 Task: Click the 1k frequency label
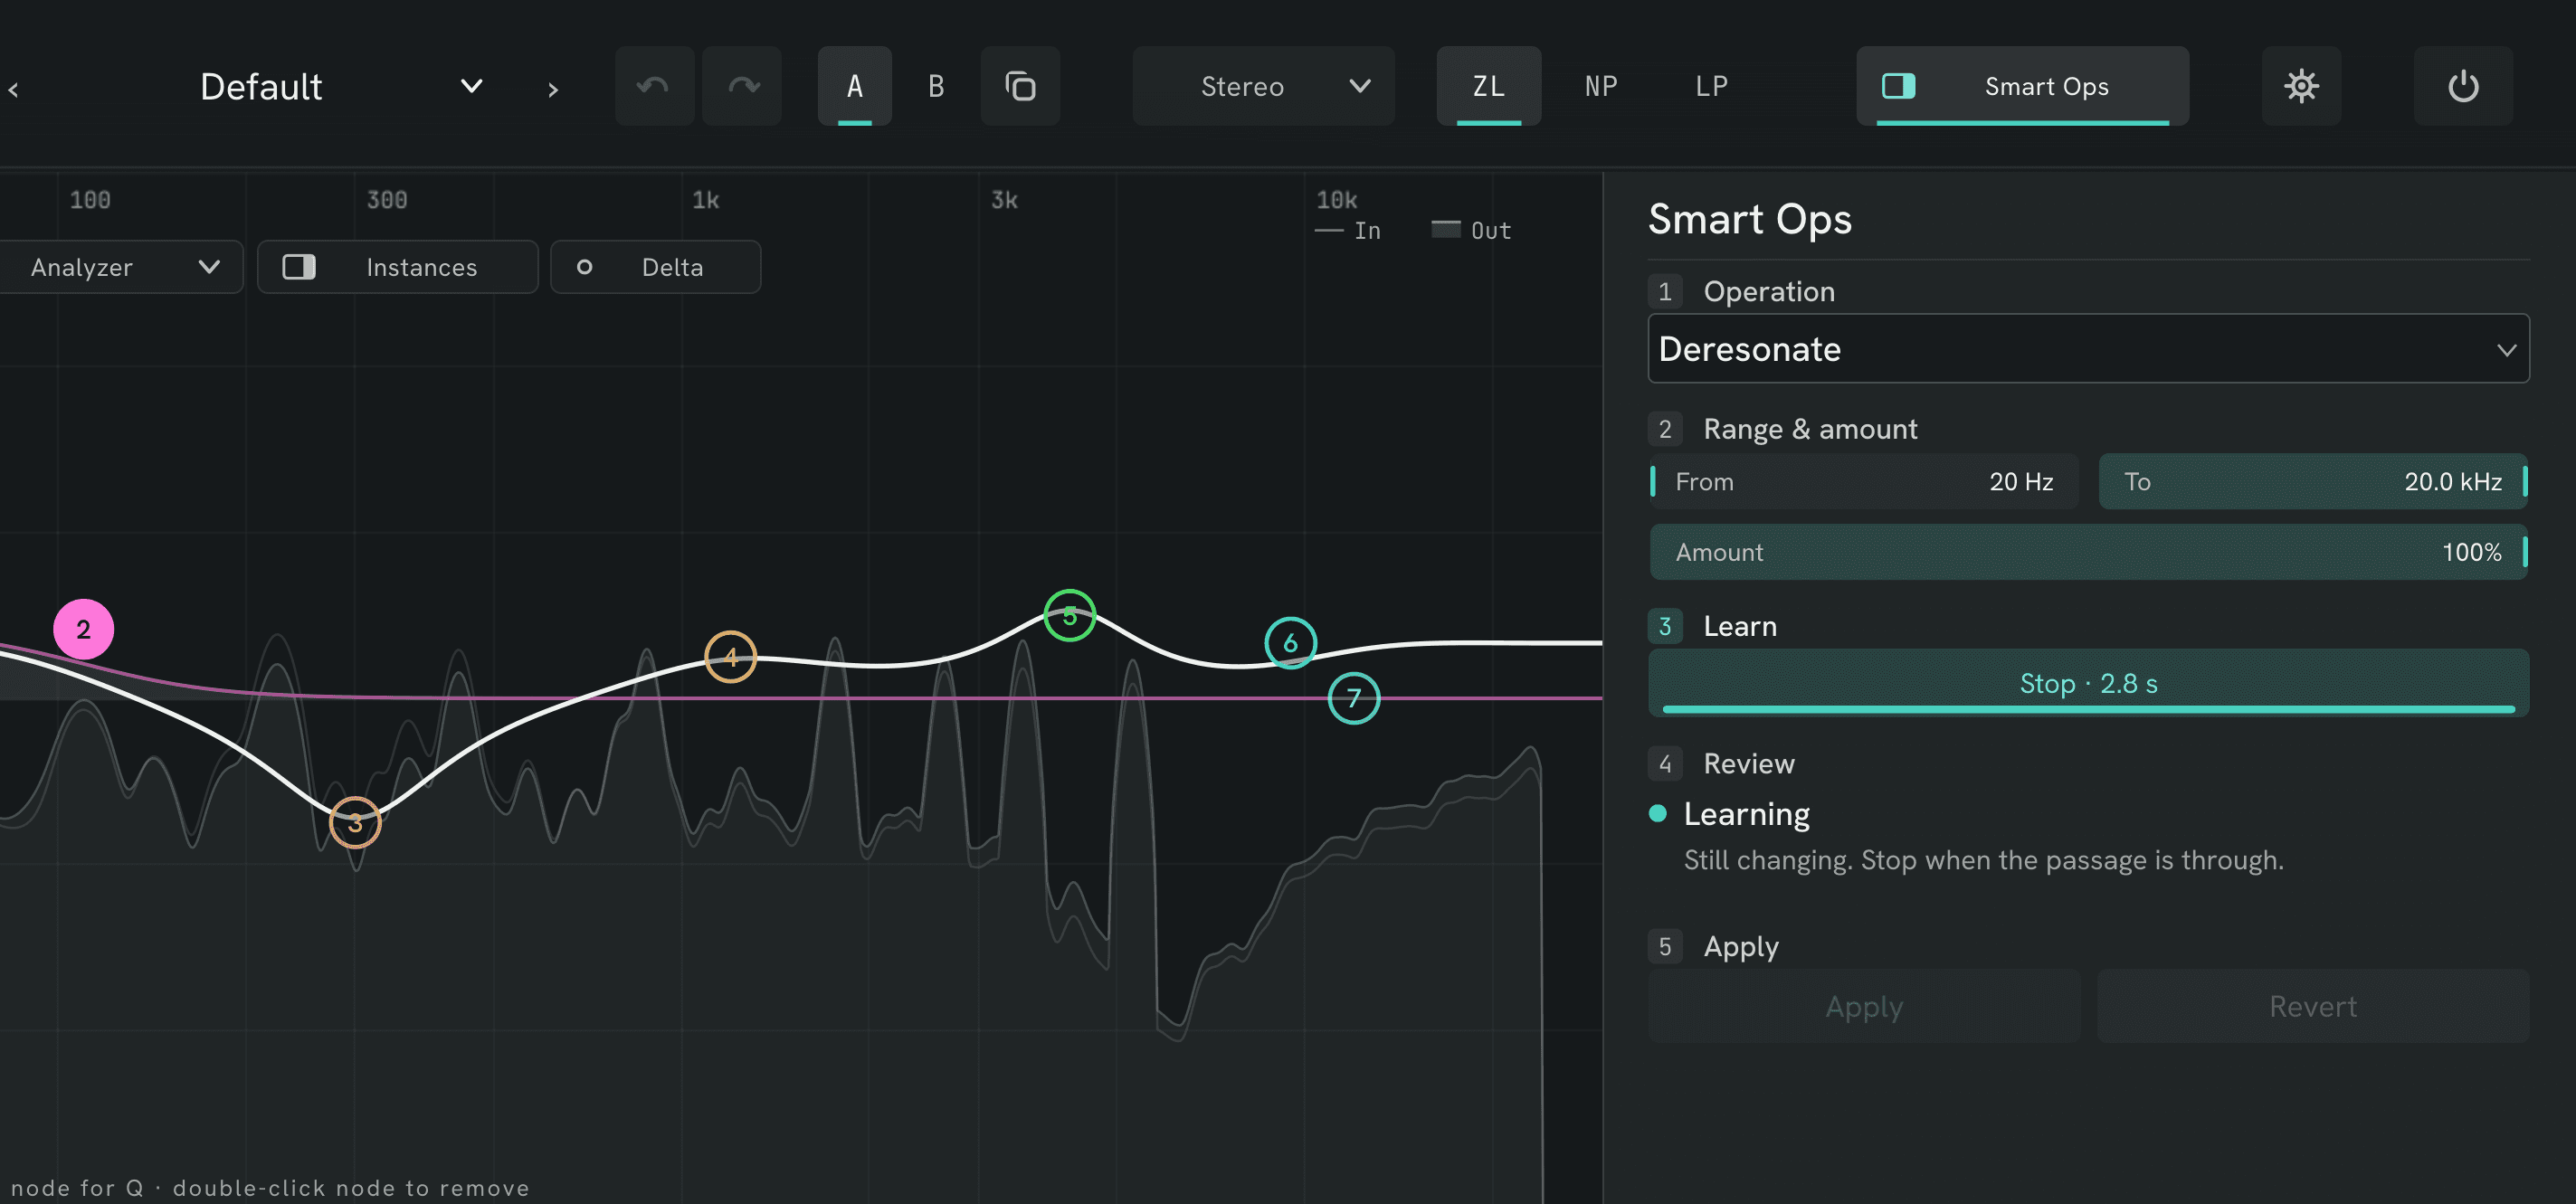[705, 200]
